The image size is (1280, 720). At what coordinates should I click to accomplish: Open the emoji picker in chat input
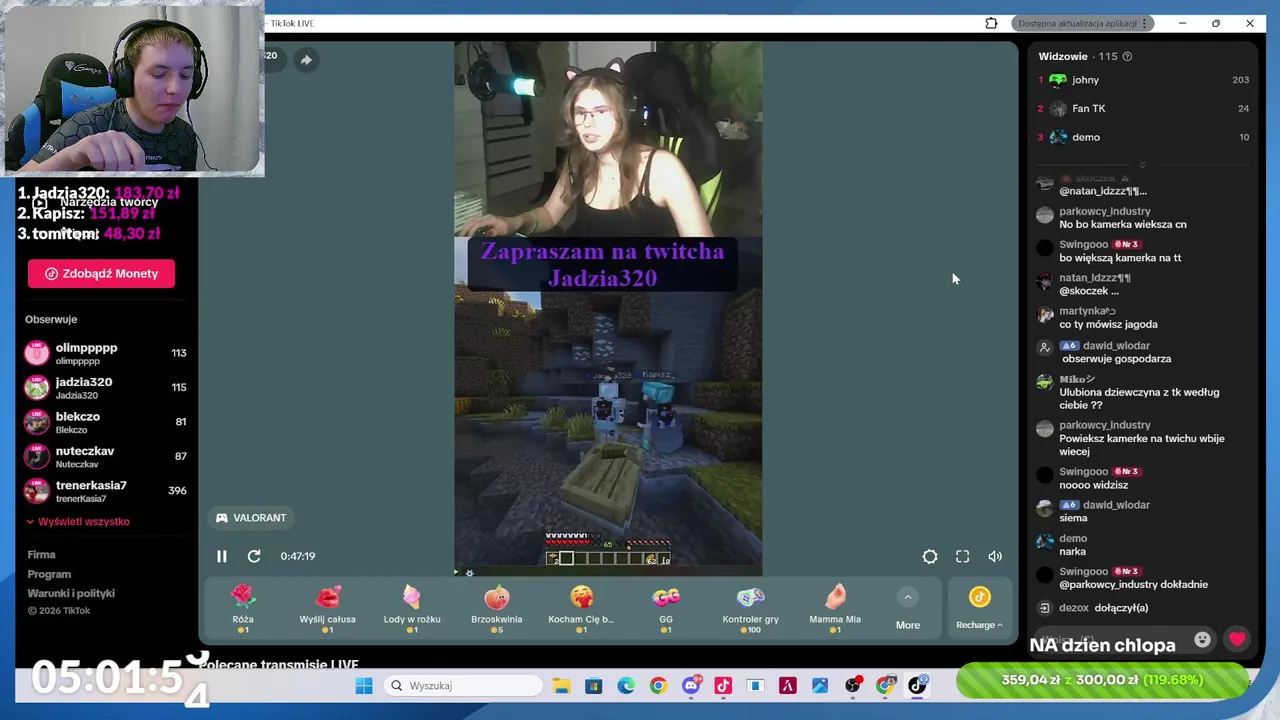(x=1203, y=639)
